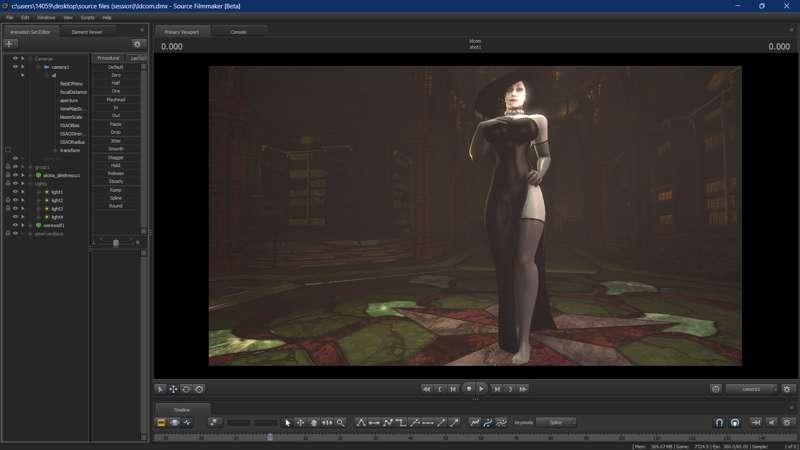
Task: Toggle the lock icon beside light3
Action: point(8,208)
